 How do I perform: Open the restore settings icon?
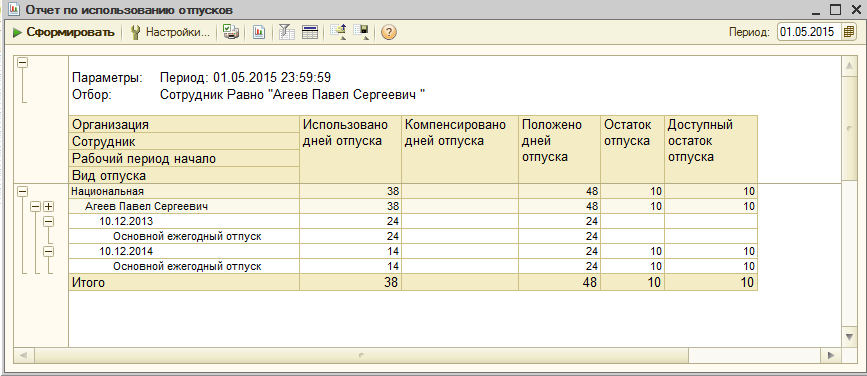click(x=338, y=33)
